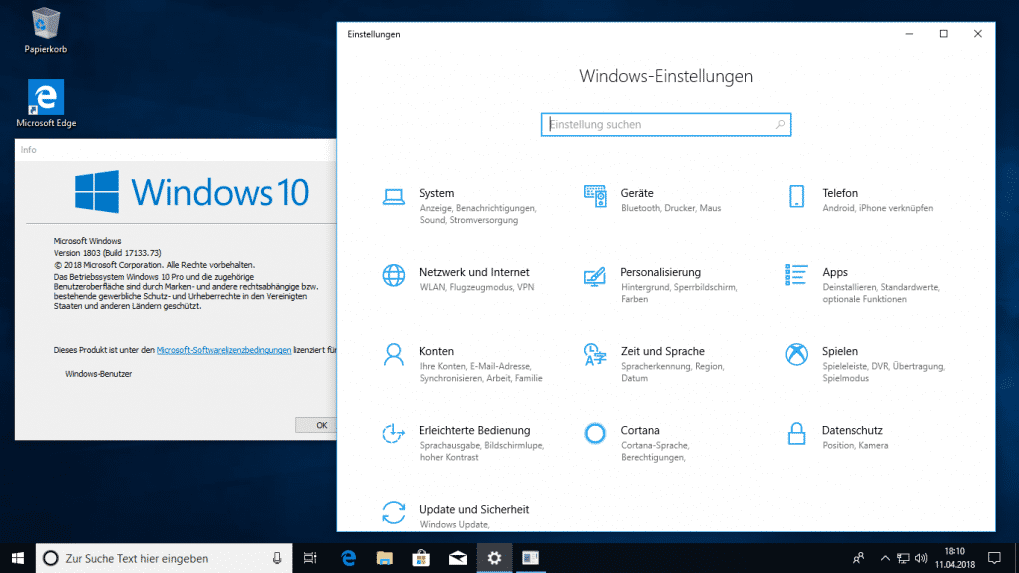
Task: Click the network icon in system tray
Action: [x=903, y=558]
